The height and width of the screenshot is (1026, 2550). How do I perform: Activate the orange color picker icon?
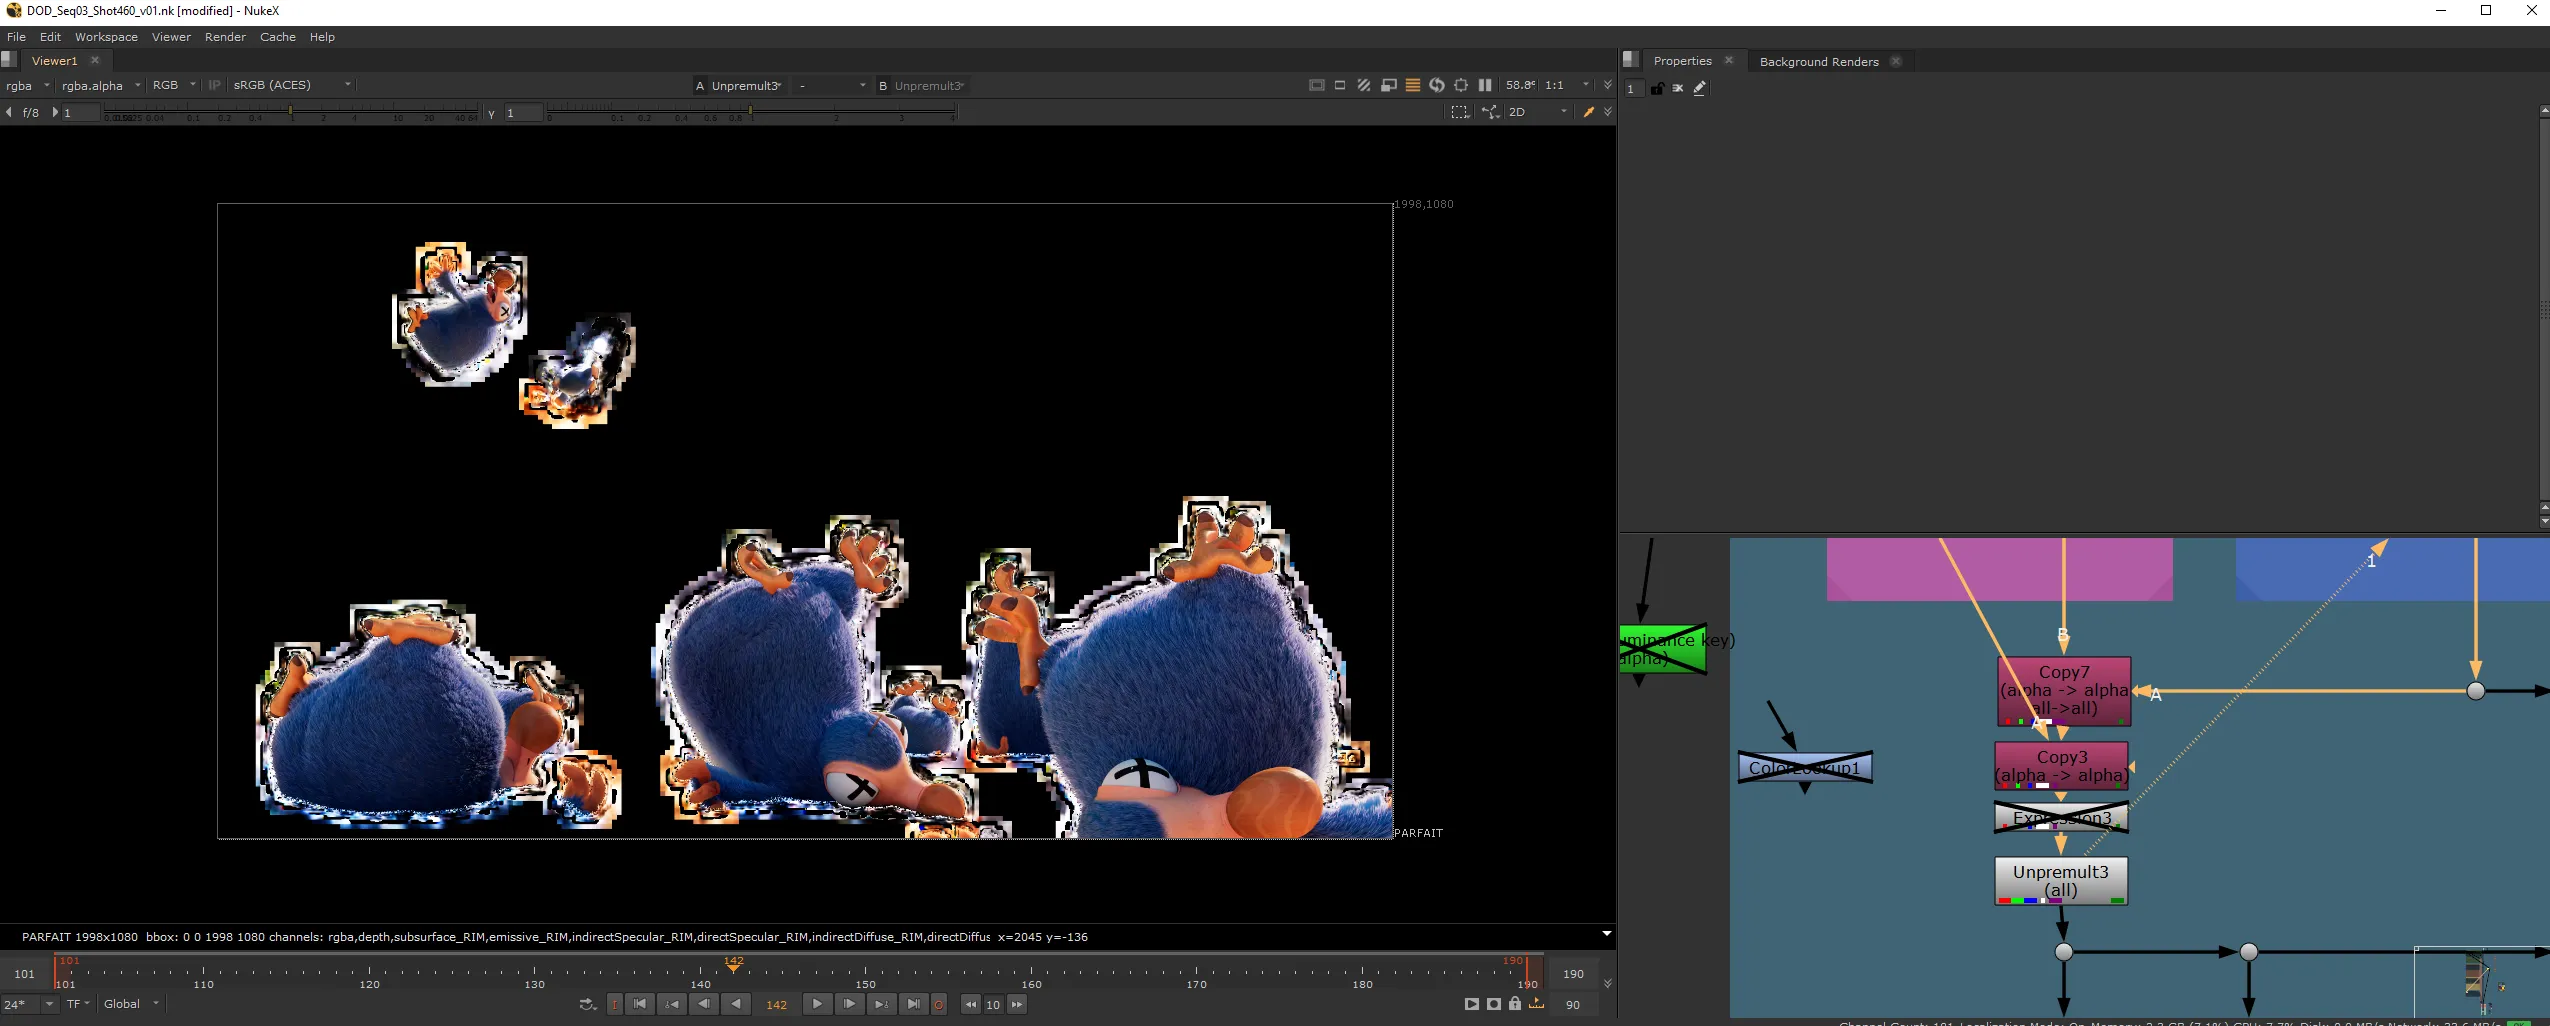(x=1588, y=112)
